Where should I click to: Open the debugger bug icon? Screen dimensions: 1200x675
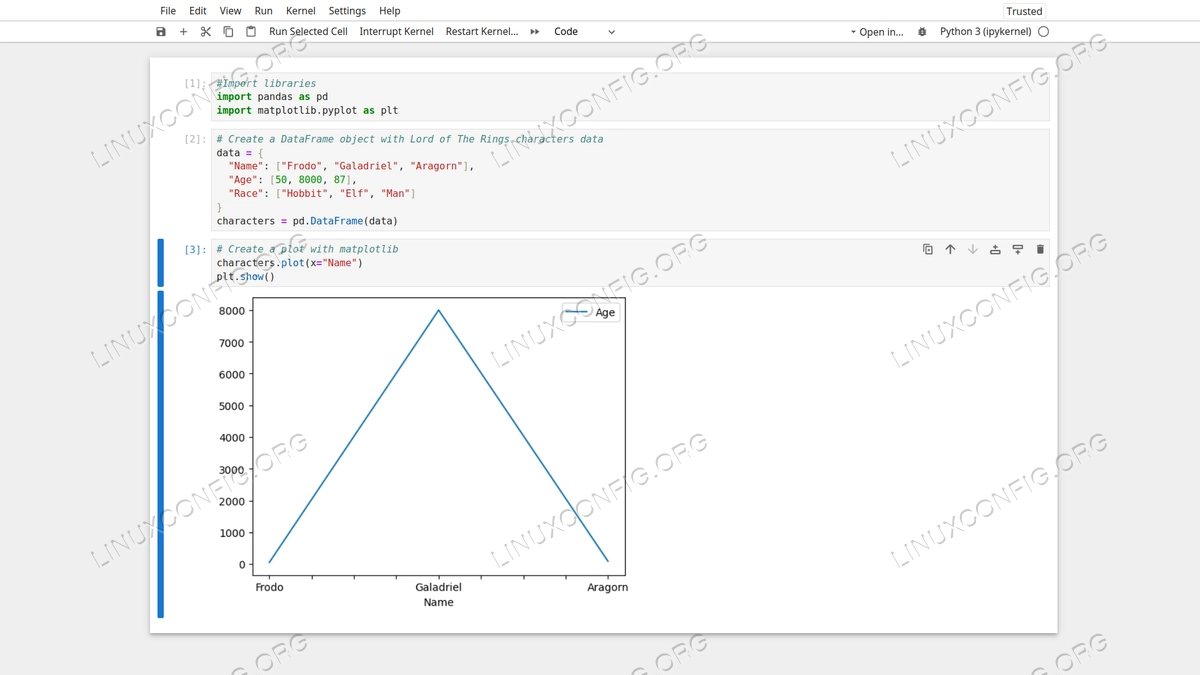[x=922, y=32]
